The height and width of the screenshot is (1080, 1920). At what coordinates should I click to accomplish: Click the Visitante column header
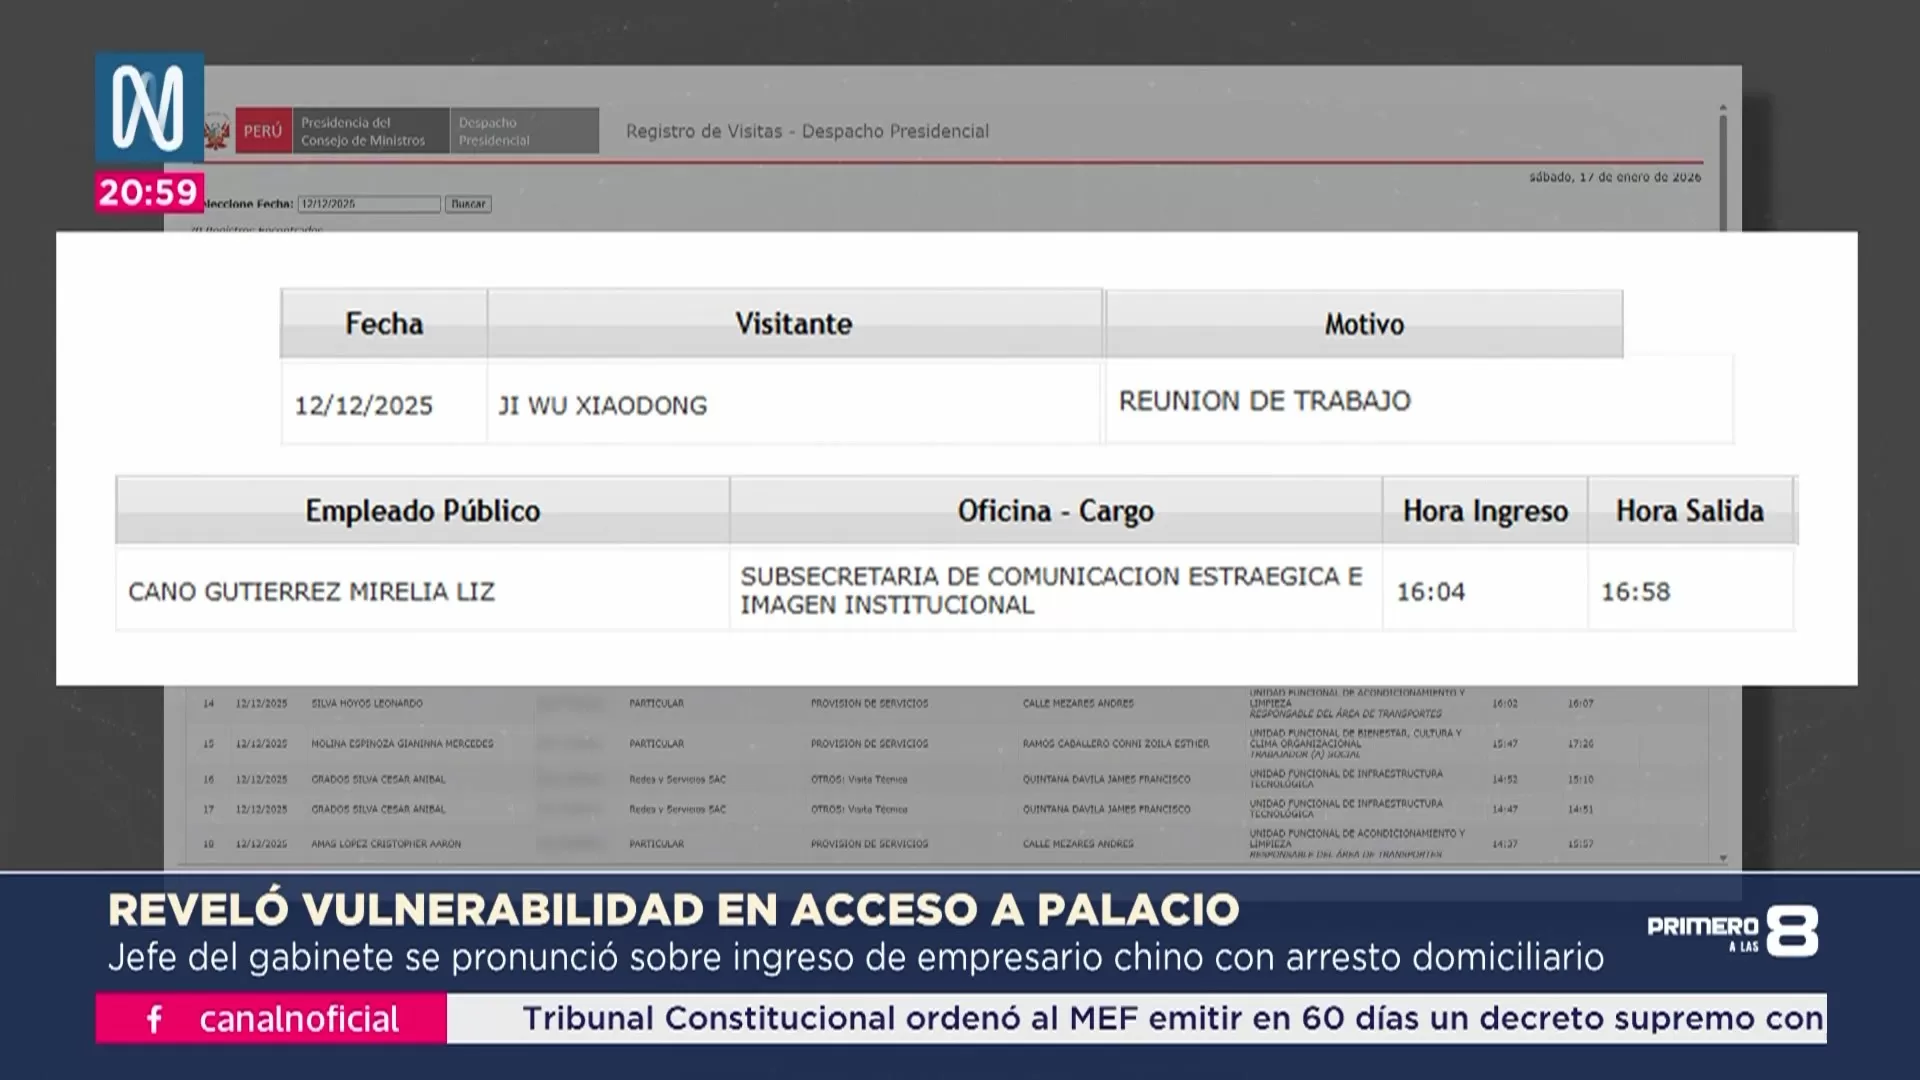pos(794,324)
